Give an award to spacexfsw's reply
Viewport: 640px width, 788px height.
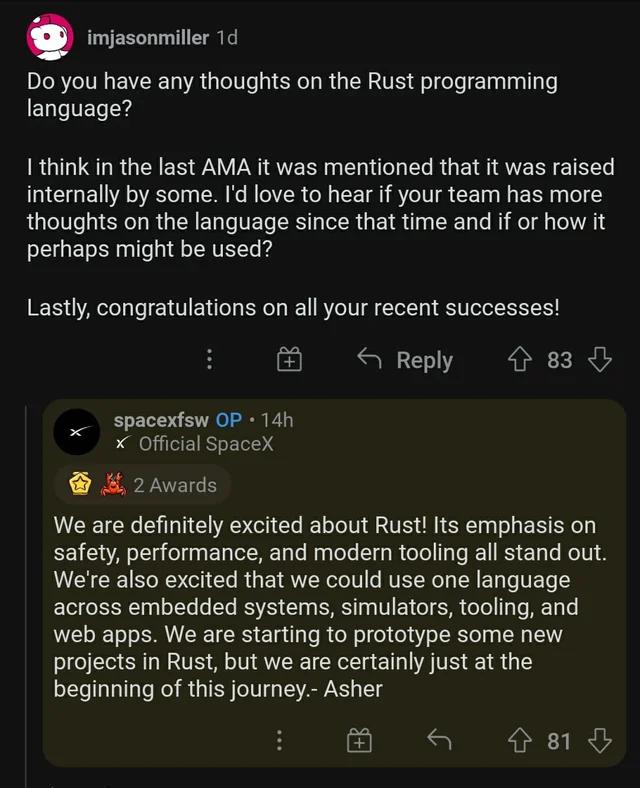[x=358, y=740]
